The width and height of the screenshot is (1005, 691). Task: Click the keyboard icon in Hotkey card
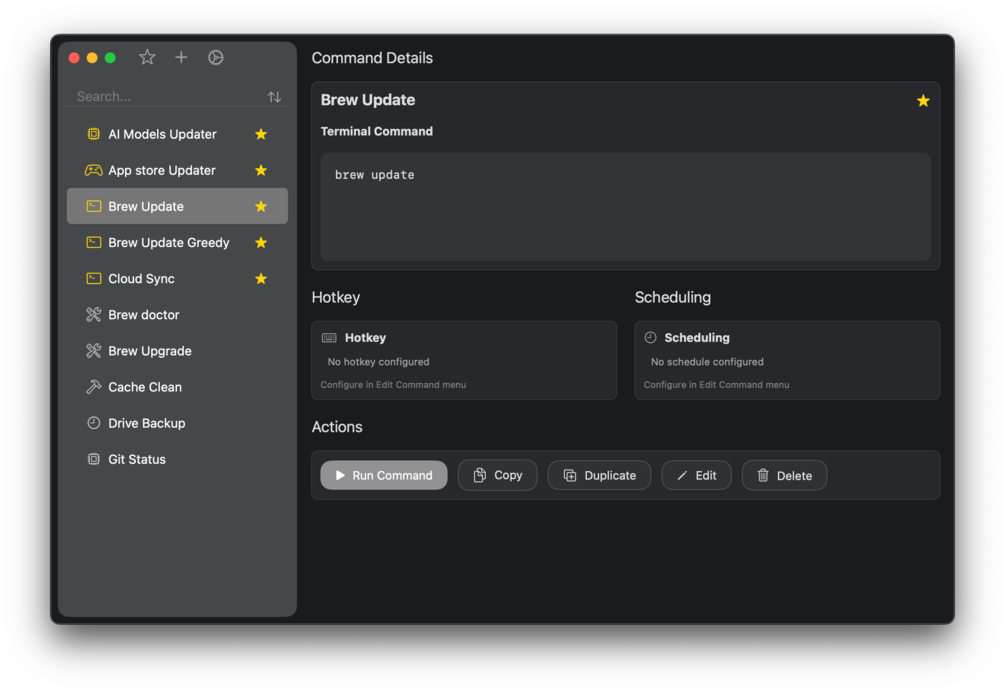pos(329,338)
